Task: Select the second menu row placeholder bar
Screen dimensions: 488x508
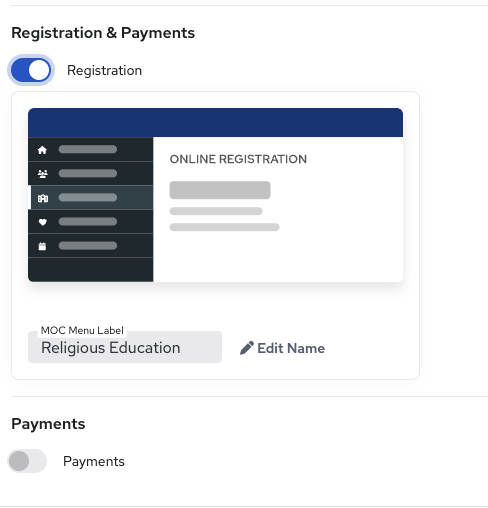Action: point(88,173)
